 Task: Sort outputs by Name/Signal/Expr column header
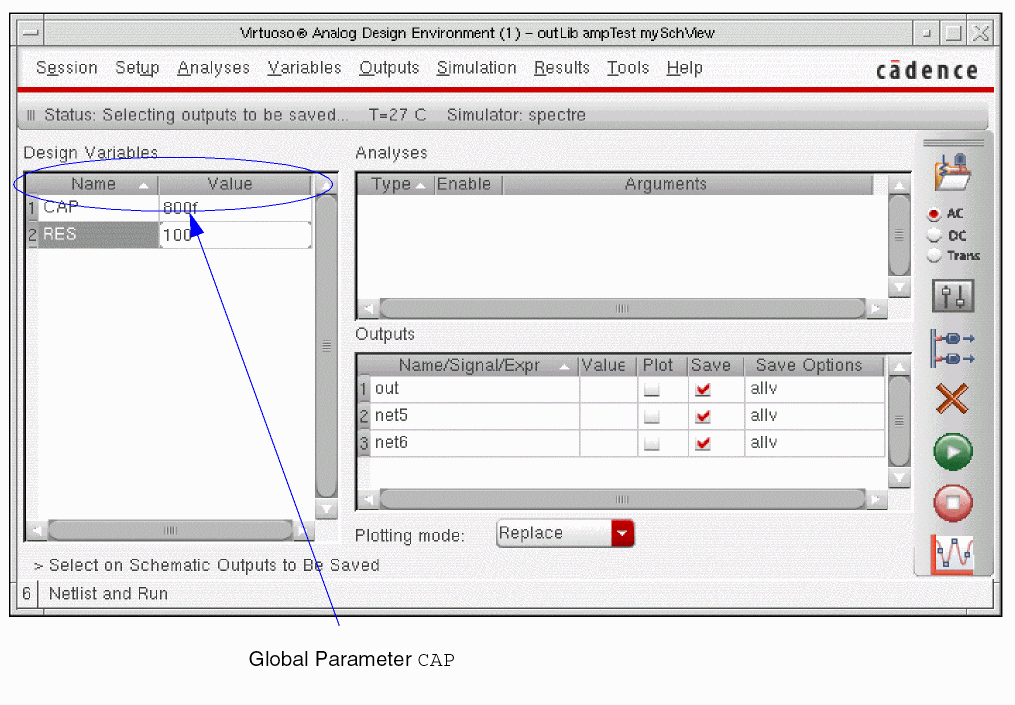pos(469,366)
